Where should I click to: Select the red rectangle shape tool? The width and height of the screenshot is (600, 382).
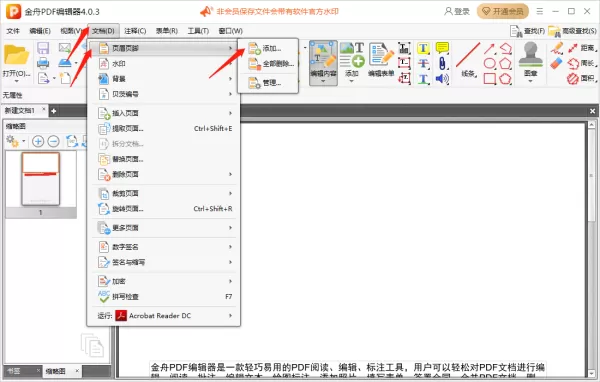coord(489,79)
